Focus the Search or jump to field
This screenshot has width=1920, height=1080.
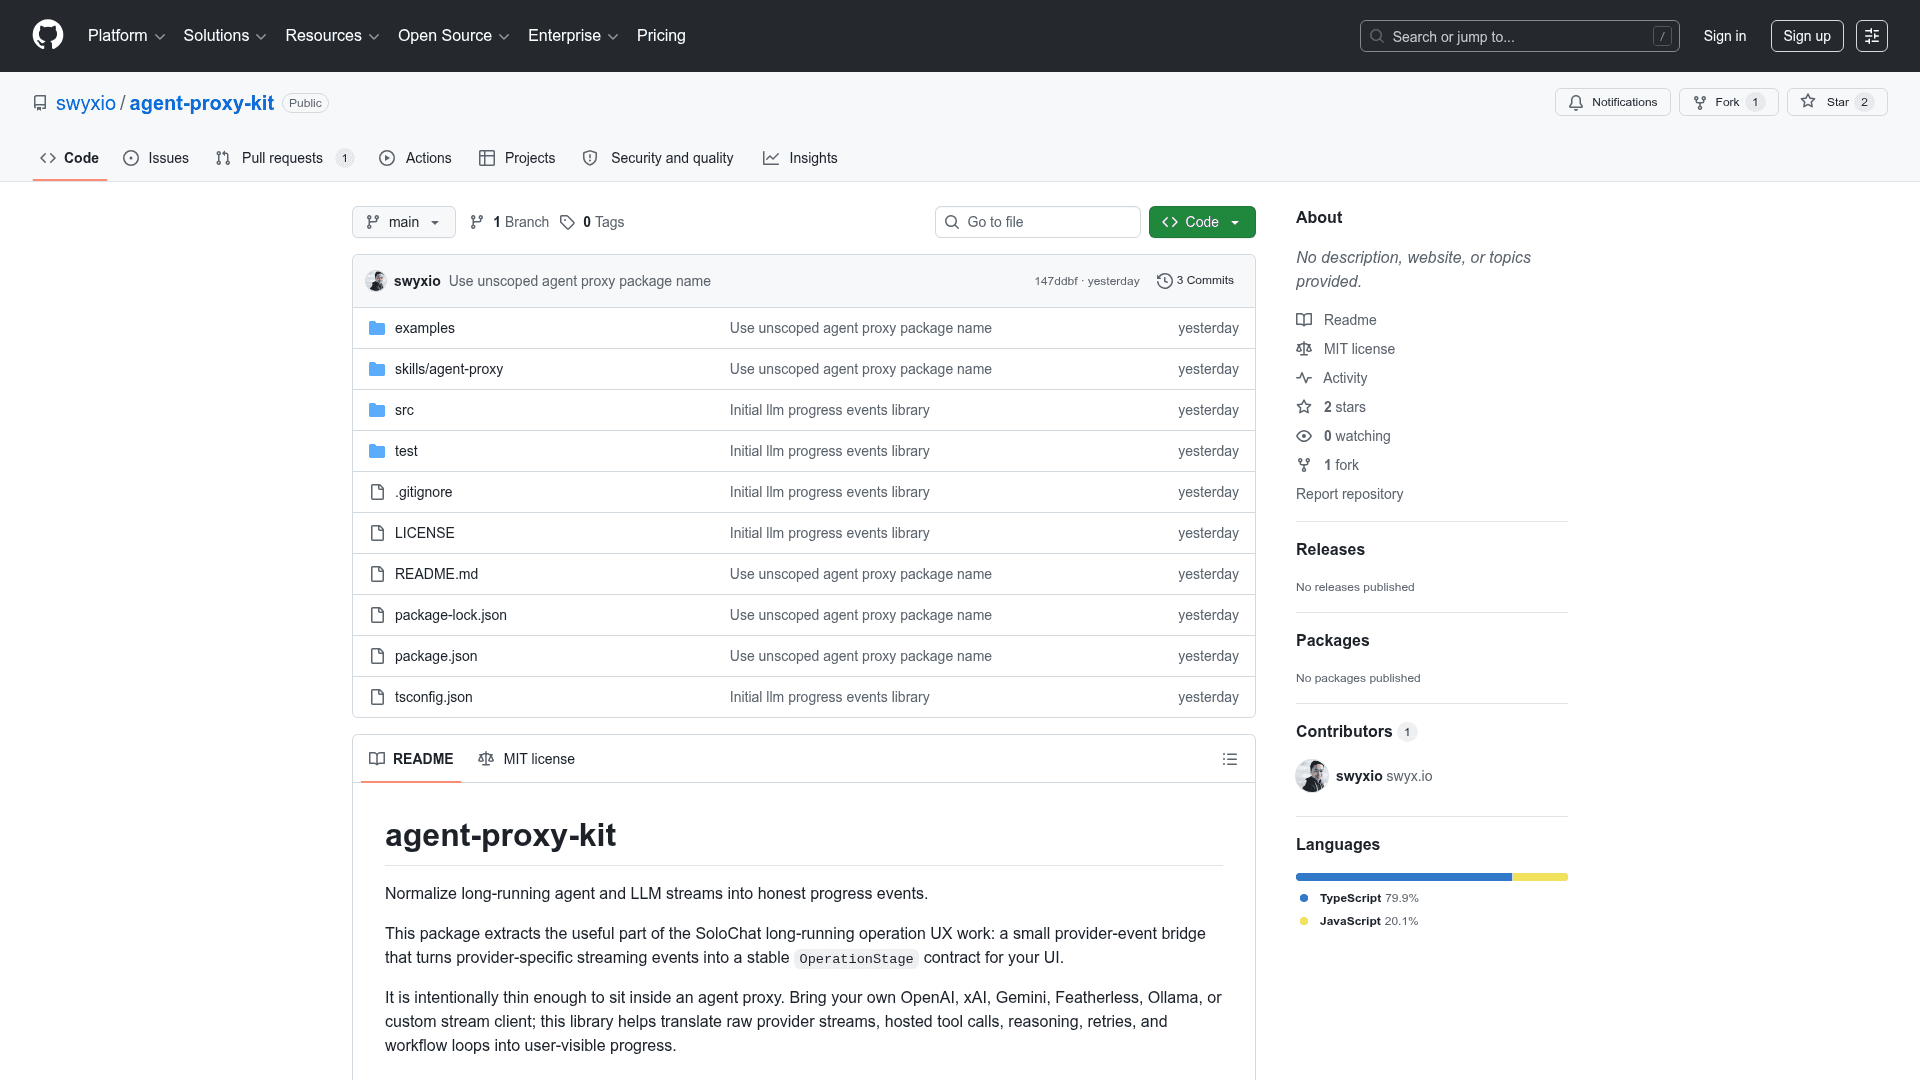pyautogui.click(x=1519, y=36)
